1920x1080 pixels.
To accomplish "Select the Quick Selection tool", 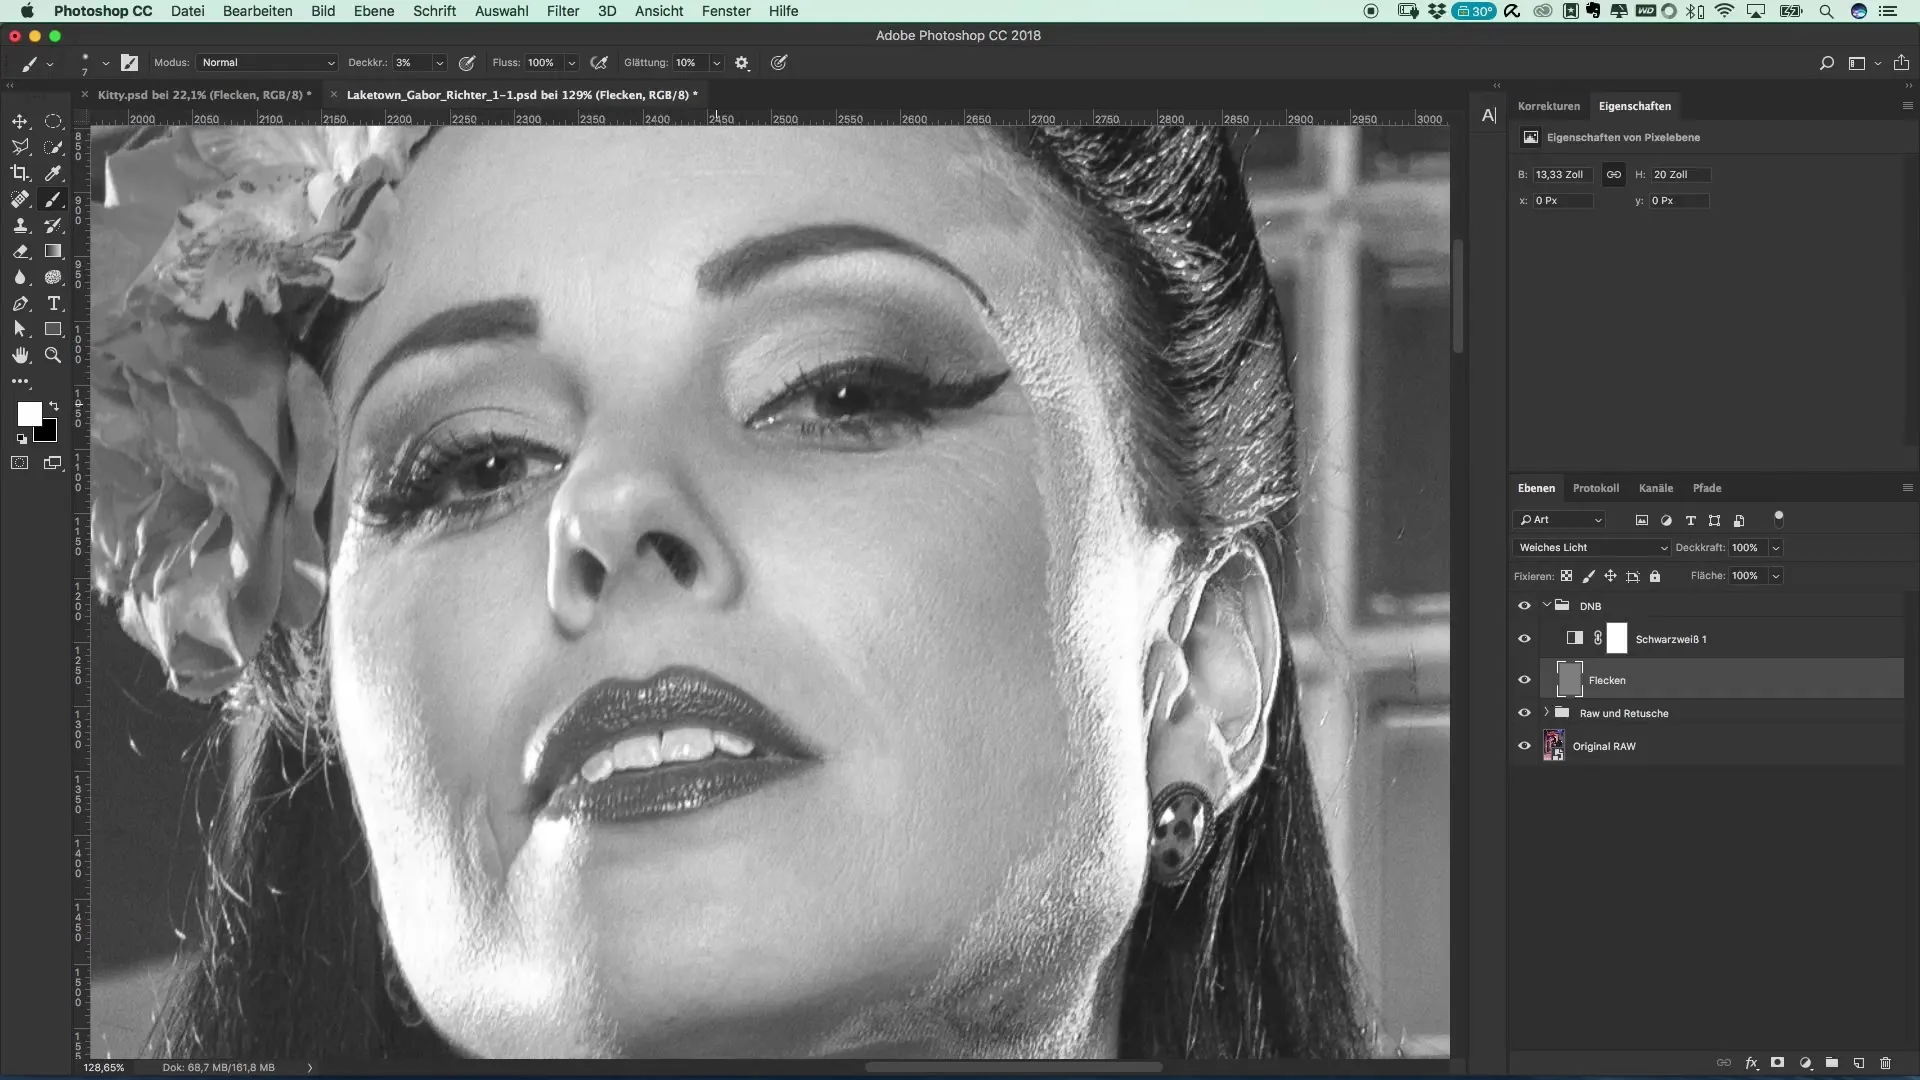I will 53,147.
